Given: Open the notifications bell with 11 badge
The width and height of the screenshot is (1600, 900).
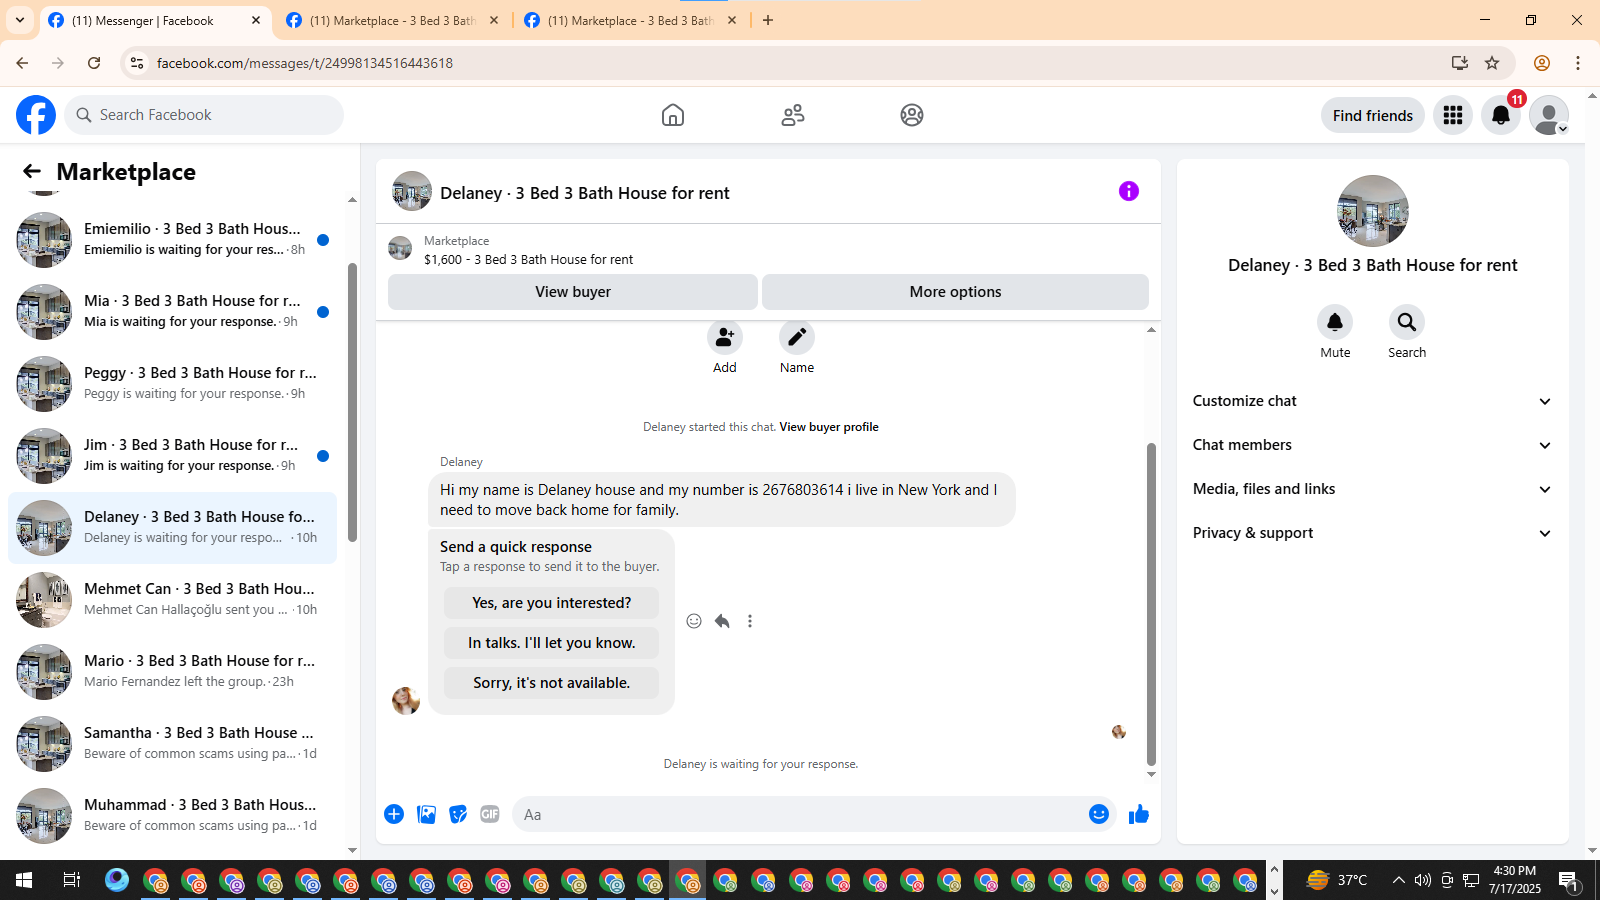Looking at the screenshot, I should coord(1501,115).
